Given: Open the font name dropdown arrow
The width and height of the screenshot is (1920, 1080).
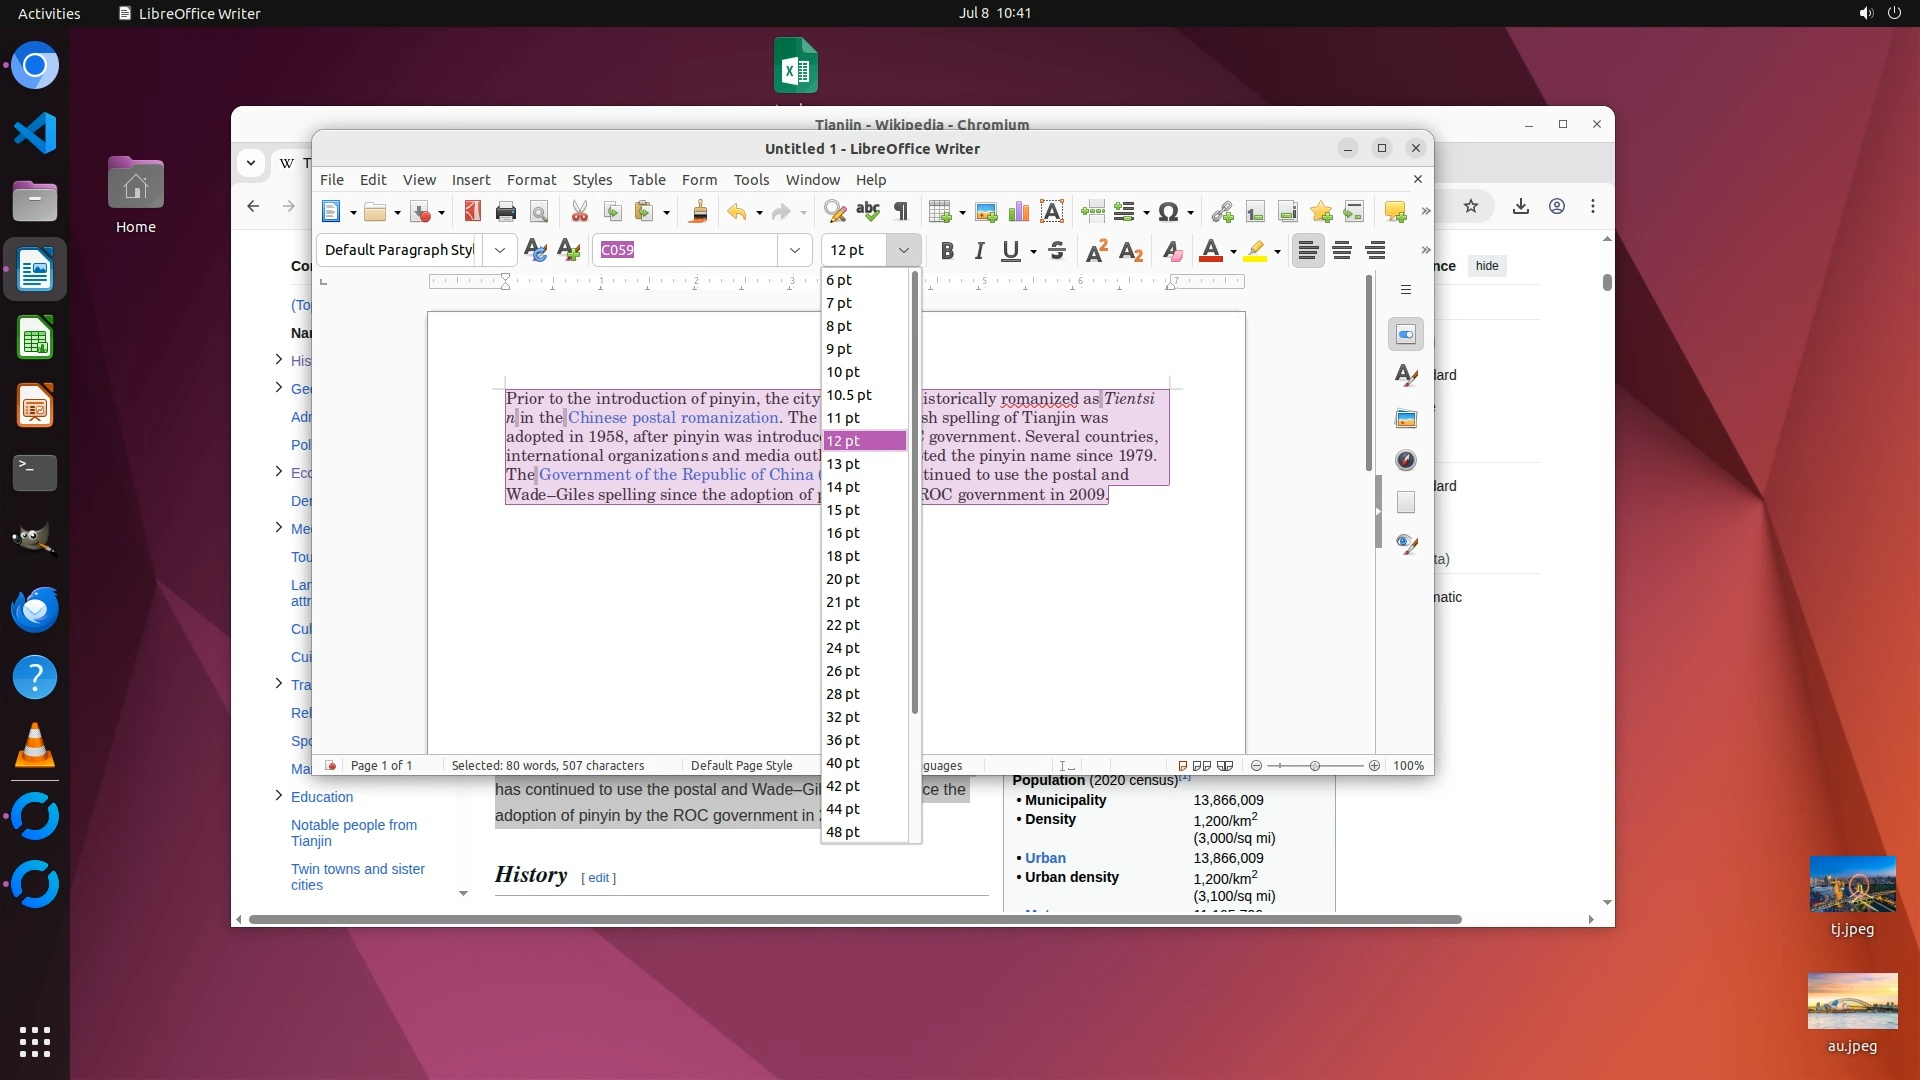Looking at the screenshot, I should point(794,250).
